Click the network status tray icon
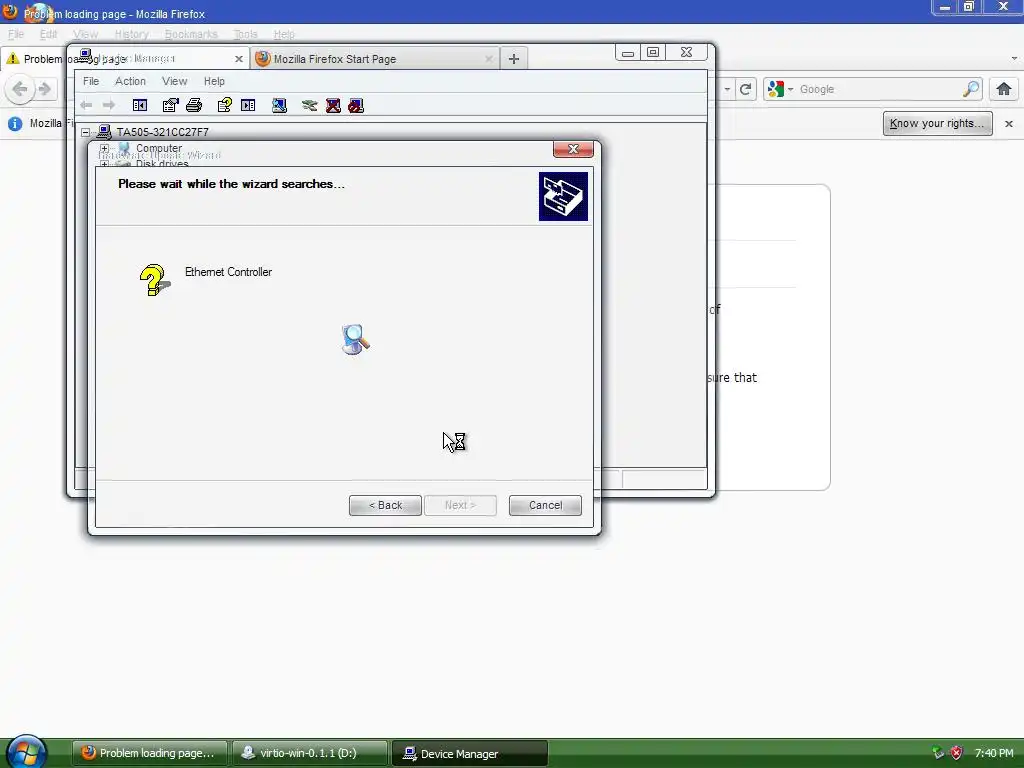This screenshot has width=1024, height=768. point(938,753)
